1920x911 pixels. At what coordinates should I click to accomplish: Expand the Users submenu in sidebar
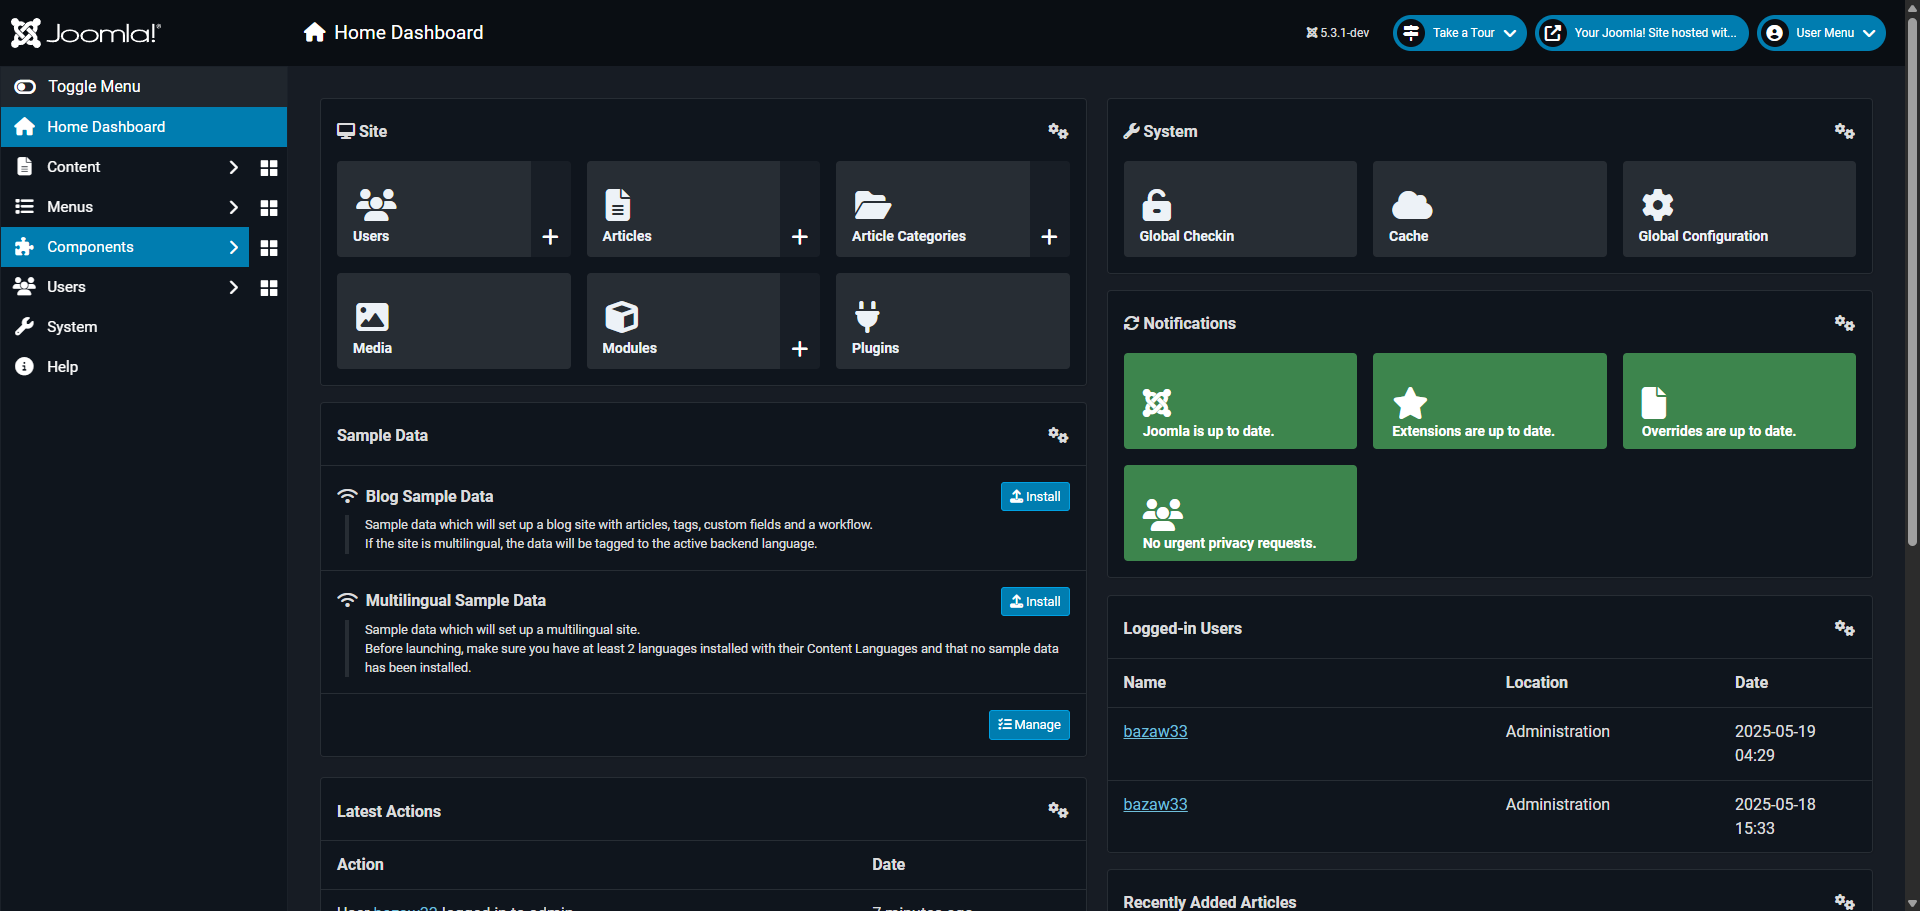click(233, 287)
